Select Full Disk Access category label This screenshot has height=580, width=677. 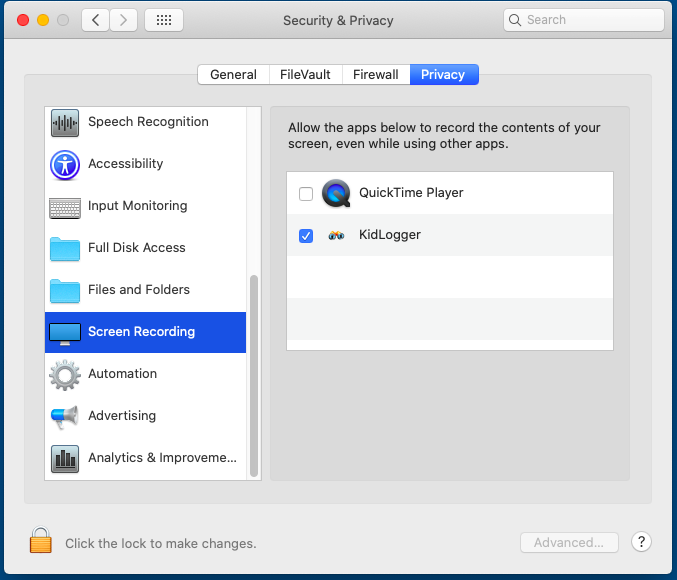pos(137,247)
